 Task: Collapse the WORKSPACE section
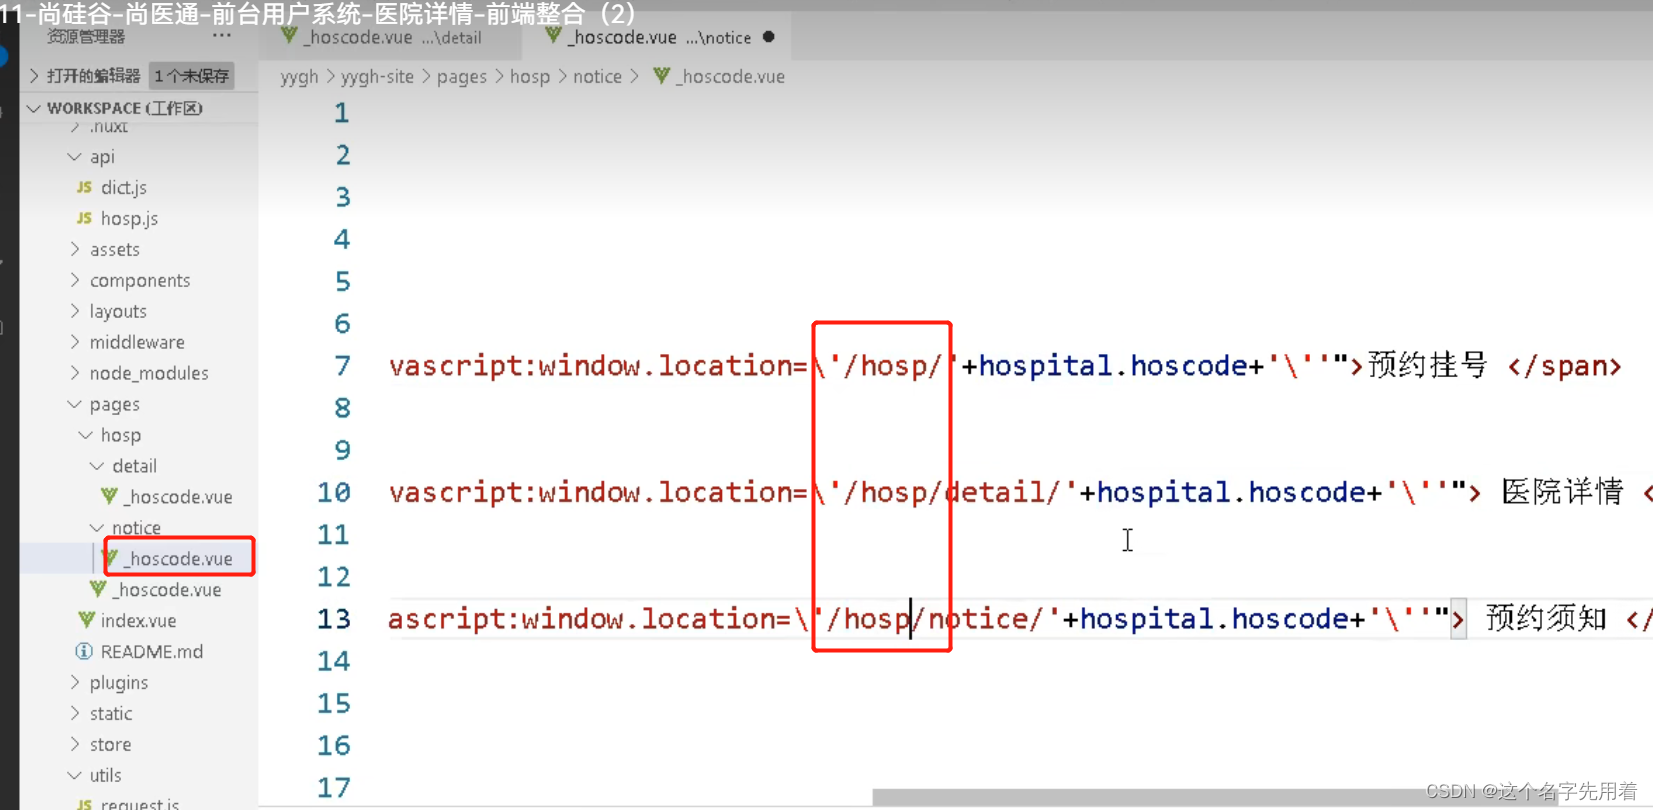34,108
